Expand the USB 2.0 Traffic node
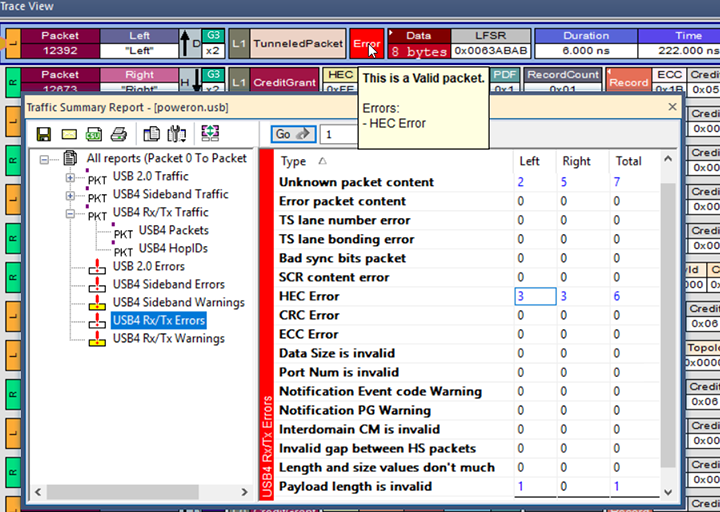Viewport: 720px width, 512px height. (71, 177)
